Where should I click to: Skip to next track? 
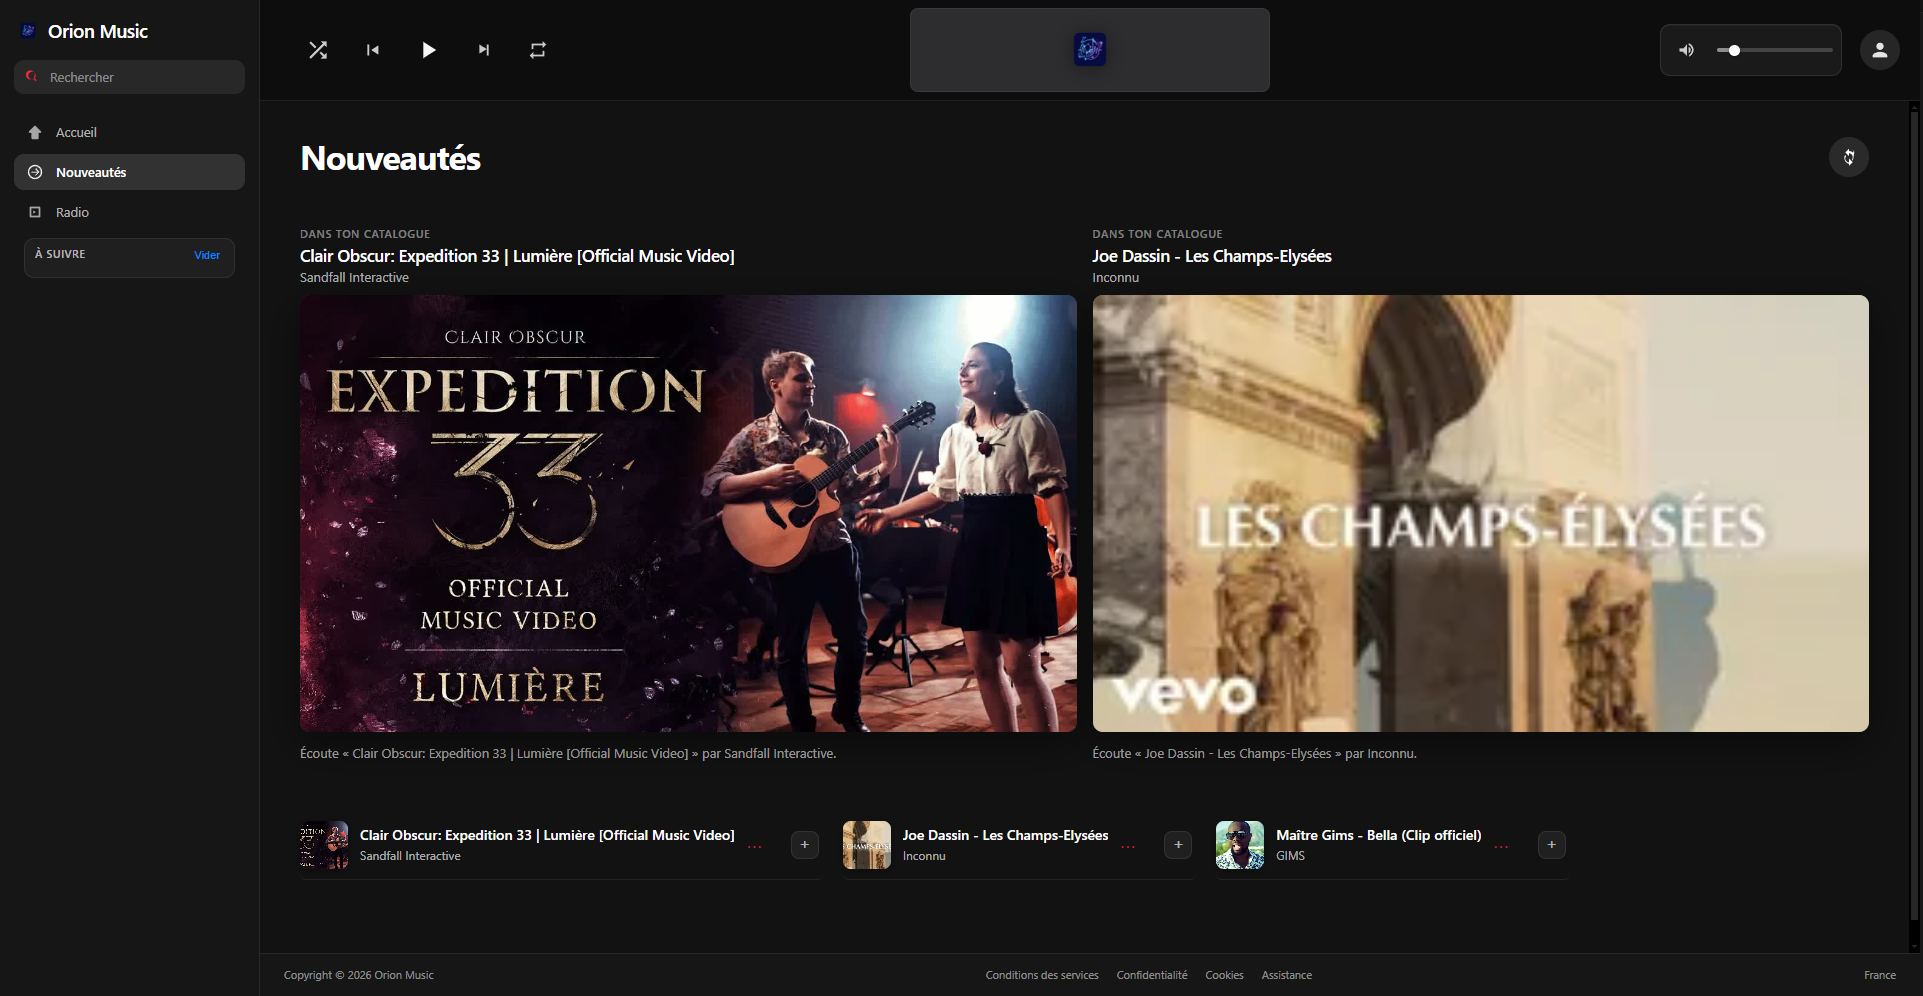click(484, 50)
